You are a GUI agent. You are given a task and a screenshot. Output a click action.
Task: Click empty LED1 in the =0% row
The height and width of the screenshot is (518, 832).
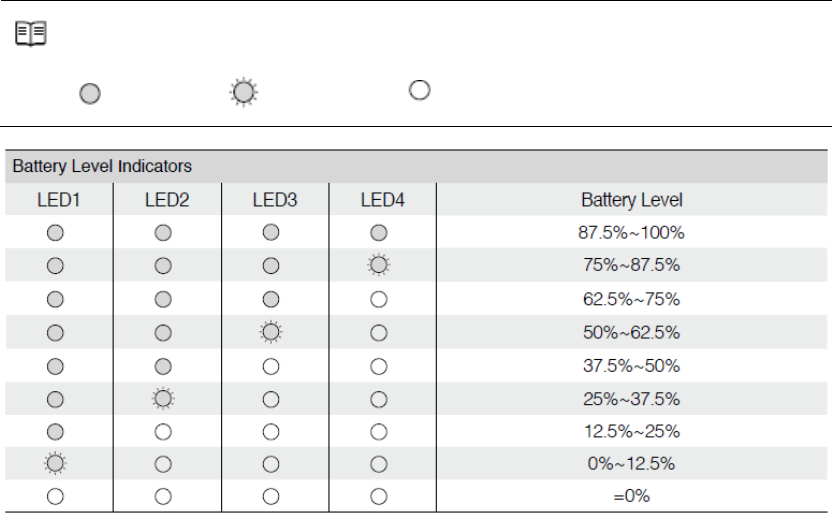tap(55, 497)
